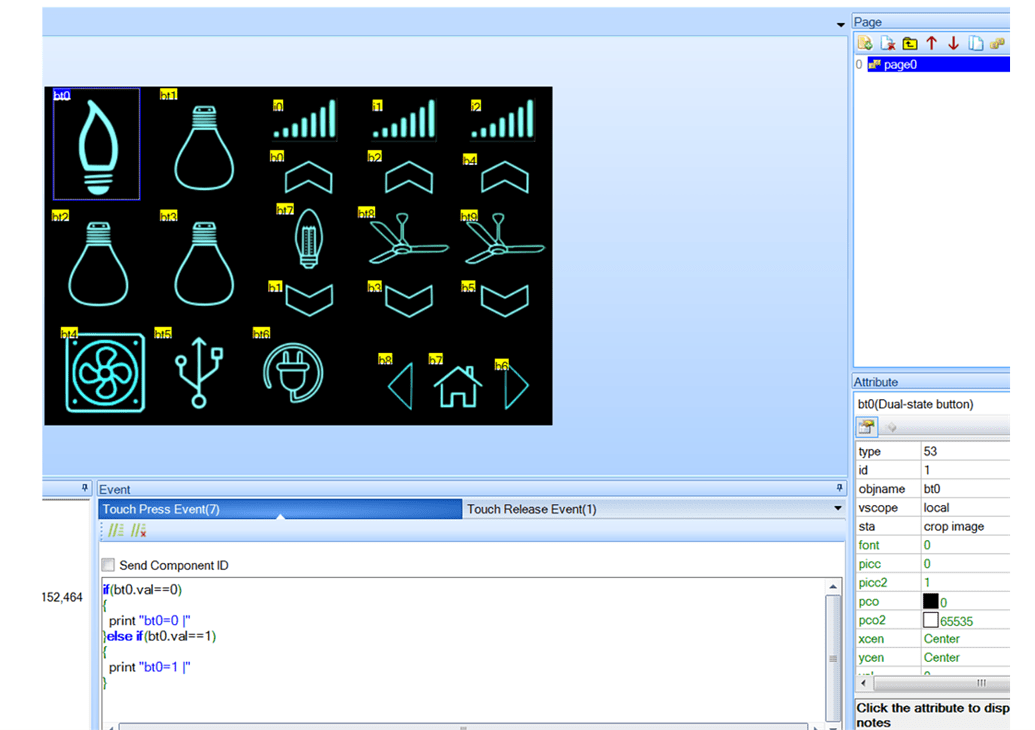Screen dimensions: 1035x730
Task: Select the flame bulb component bt0
Action: coord(96,147)
